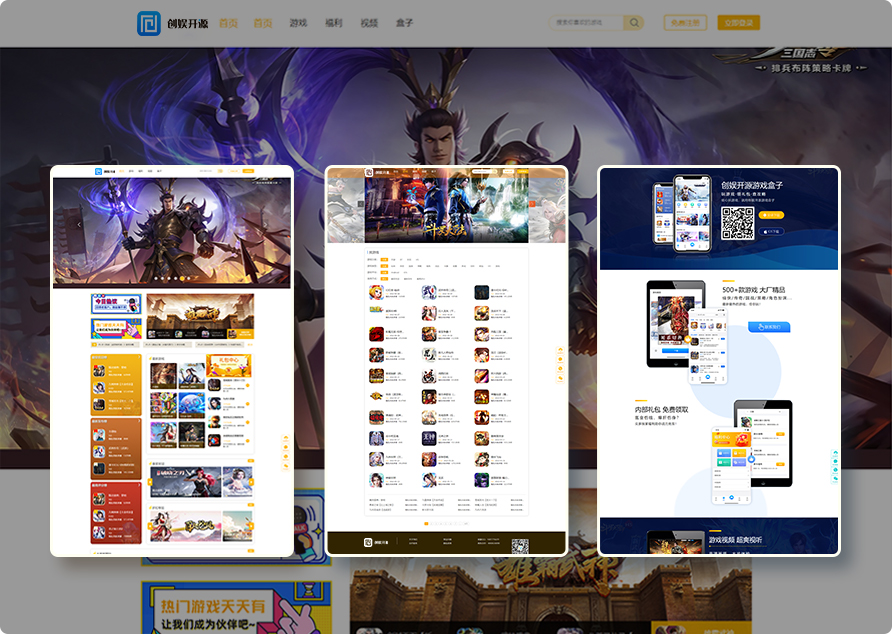Open the 礼包中心 banner in homepage preview

pyautogui.click(x=229, y=365)
